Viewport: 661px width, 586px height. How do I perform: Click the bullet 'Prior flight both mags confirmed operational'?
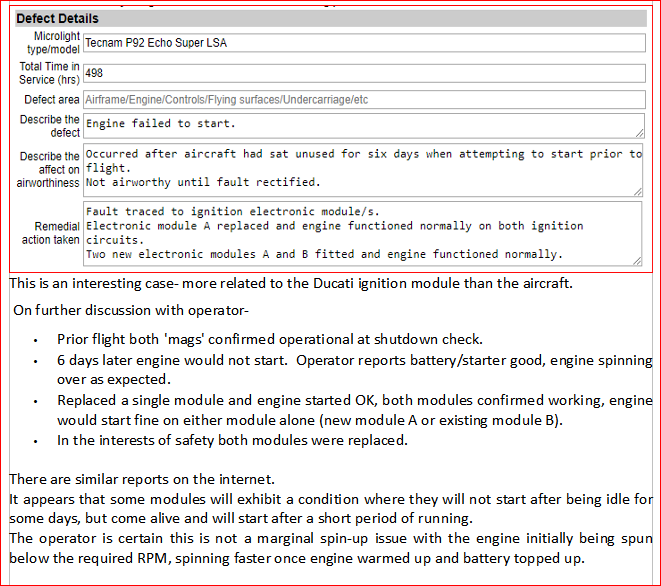(x=270, y=339)
